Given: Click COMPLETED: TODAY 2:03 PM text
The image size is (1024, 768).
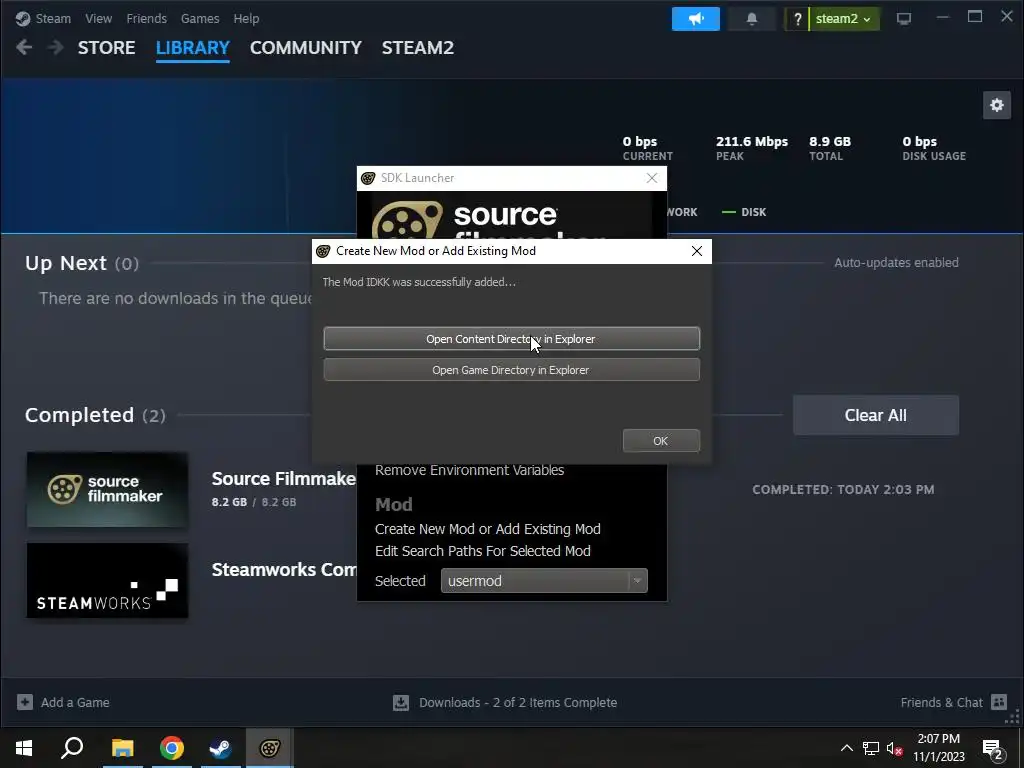Looking at the screenshot, I should coord(843,490).
